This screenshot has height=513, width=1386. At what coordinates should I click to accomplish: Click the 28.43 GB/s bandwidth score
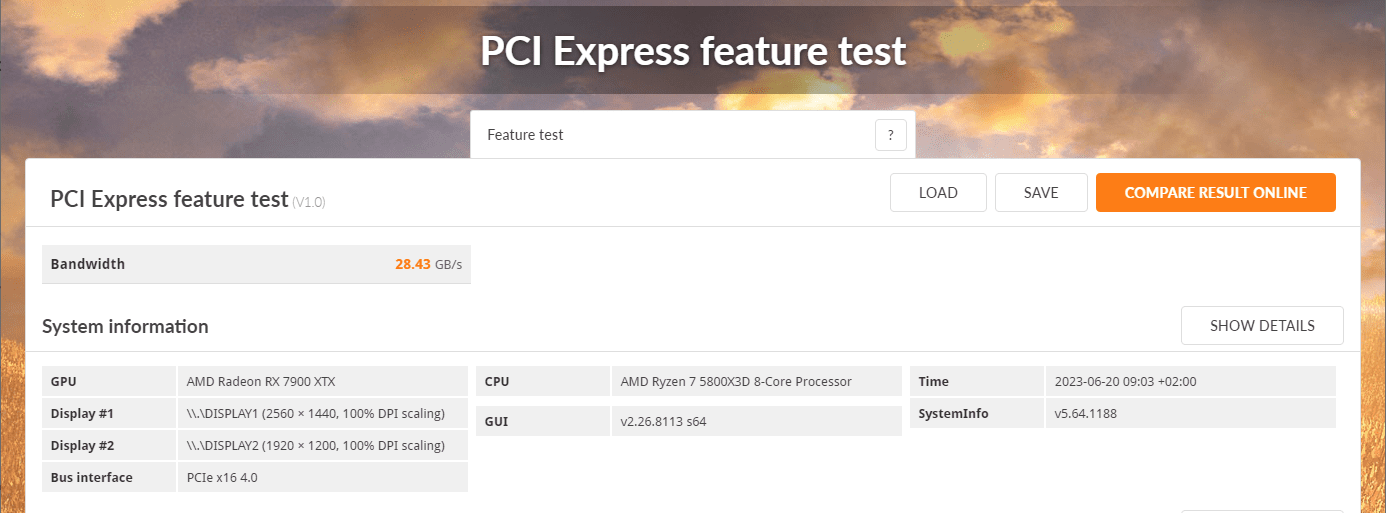point(428,264)
